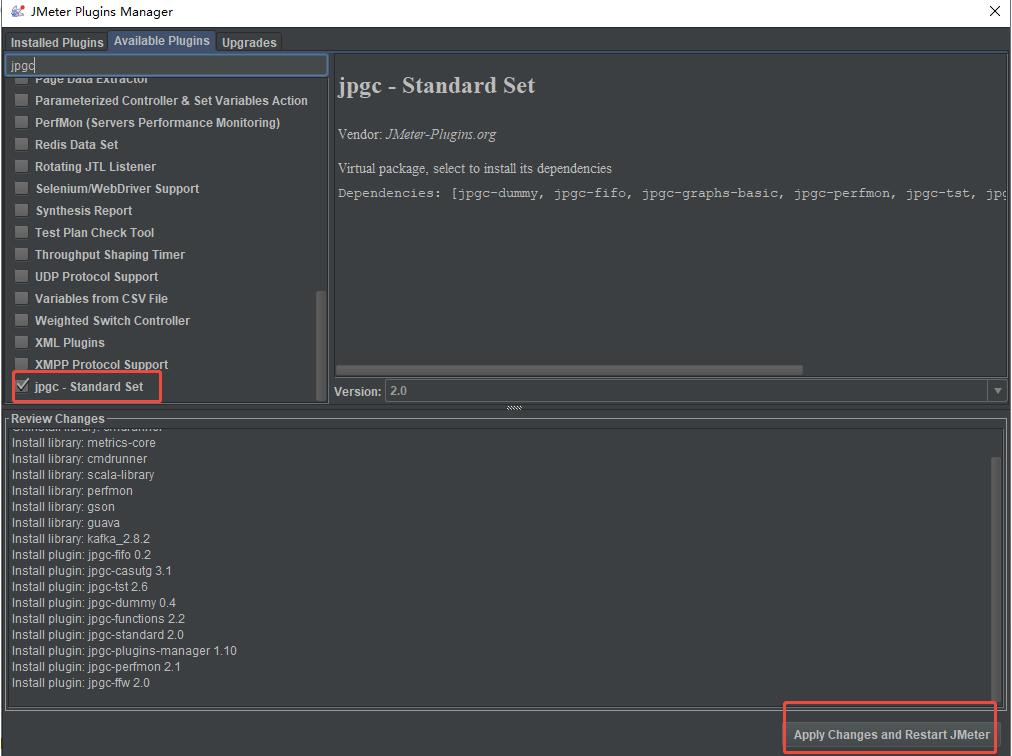Image resolution: width=1012 pixels, height=756 pixels.
Task: Enable the Redis Data Set plugin checkbox
Action: click(x=22, y=144)
